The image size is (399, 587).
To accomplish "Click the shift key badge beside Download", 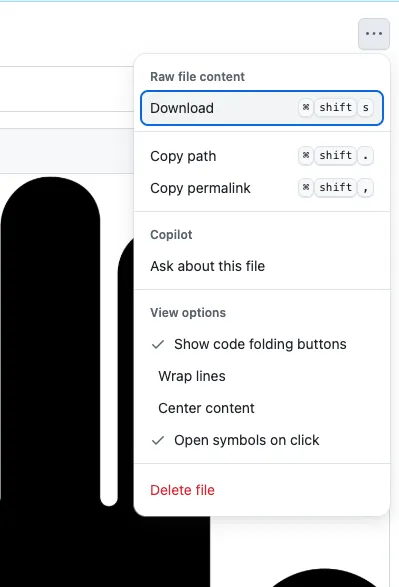I will (335, 107).
